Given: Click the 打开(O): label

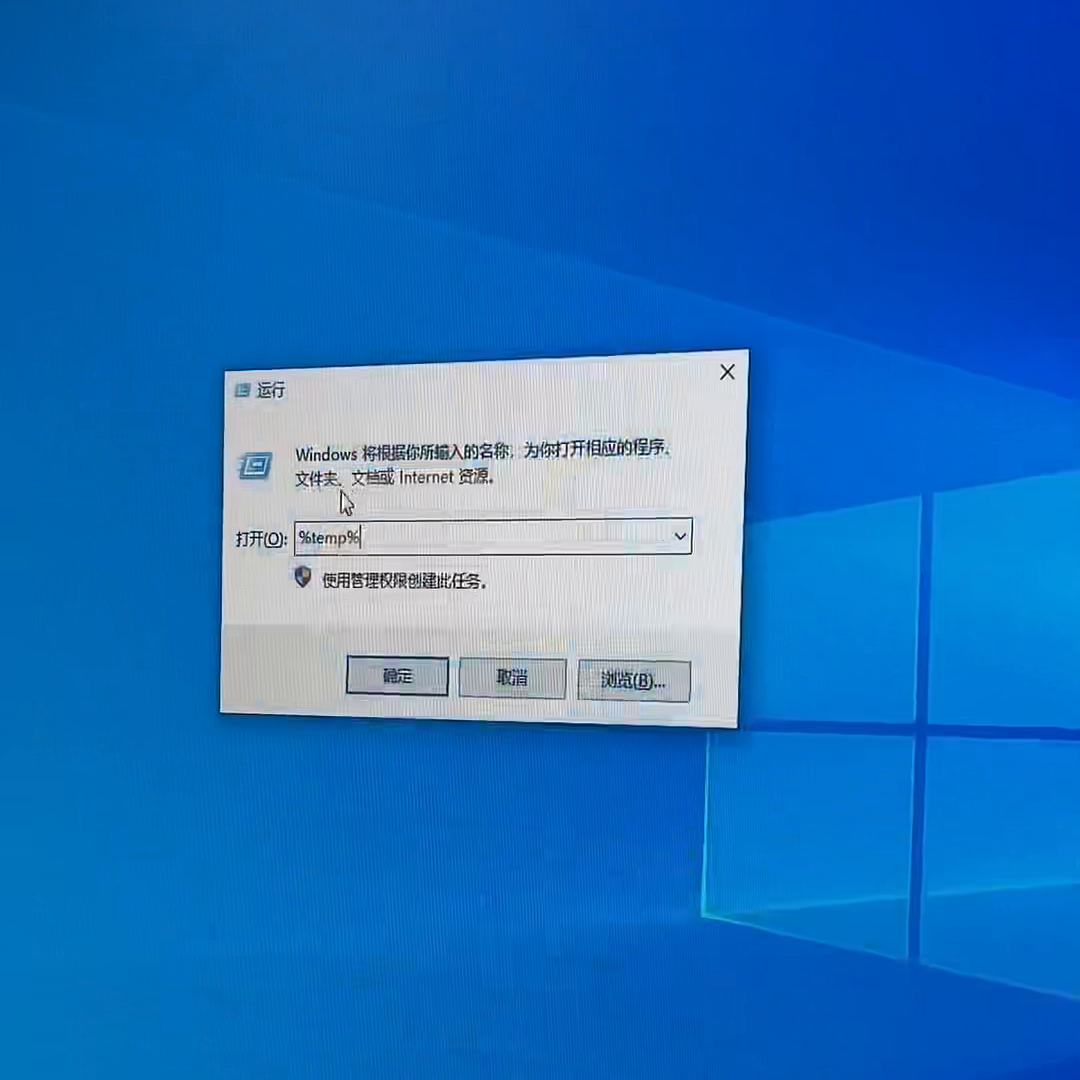Looking at the screenshot, I should click(261, 539).
